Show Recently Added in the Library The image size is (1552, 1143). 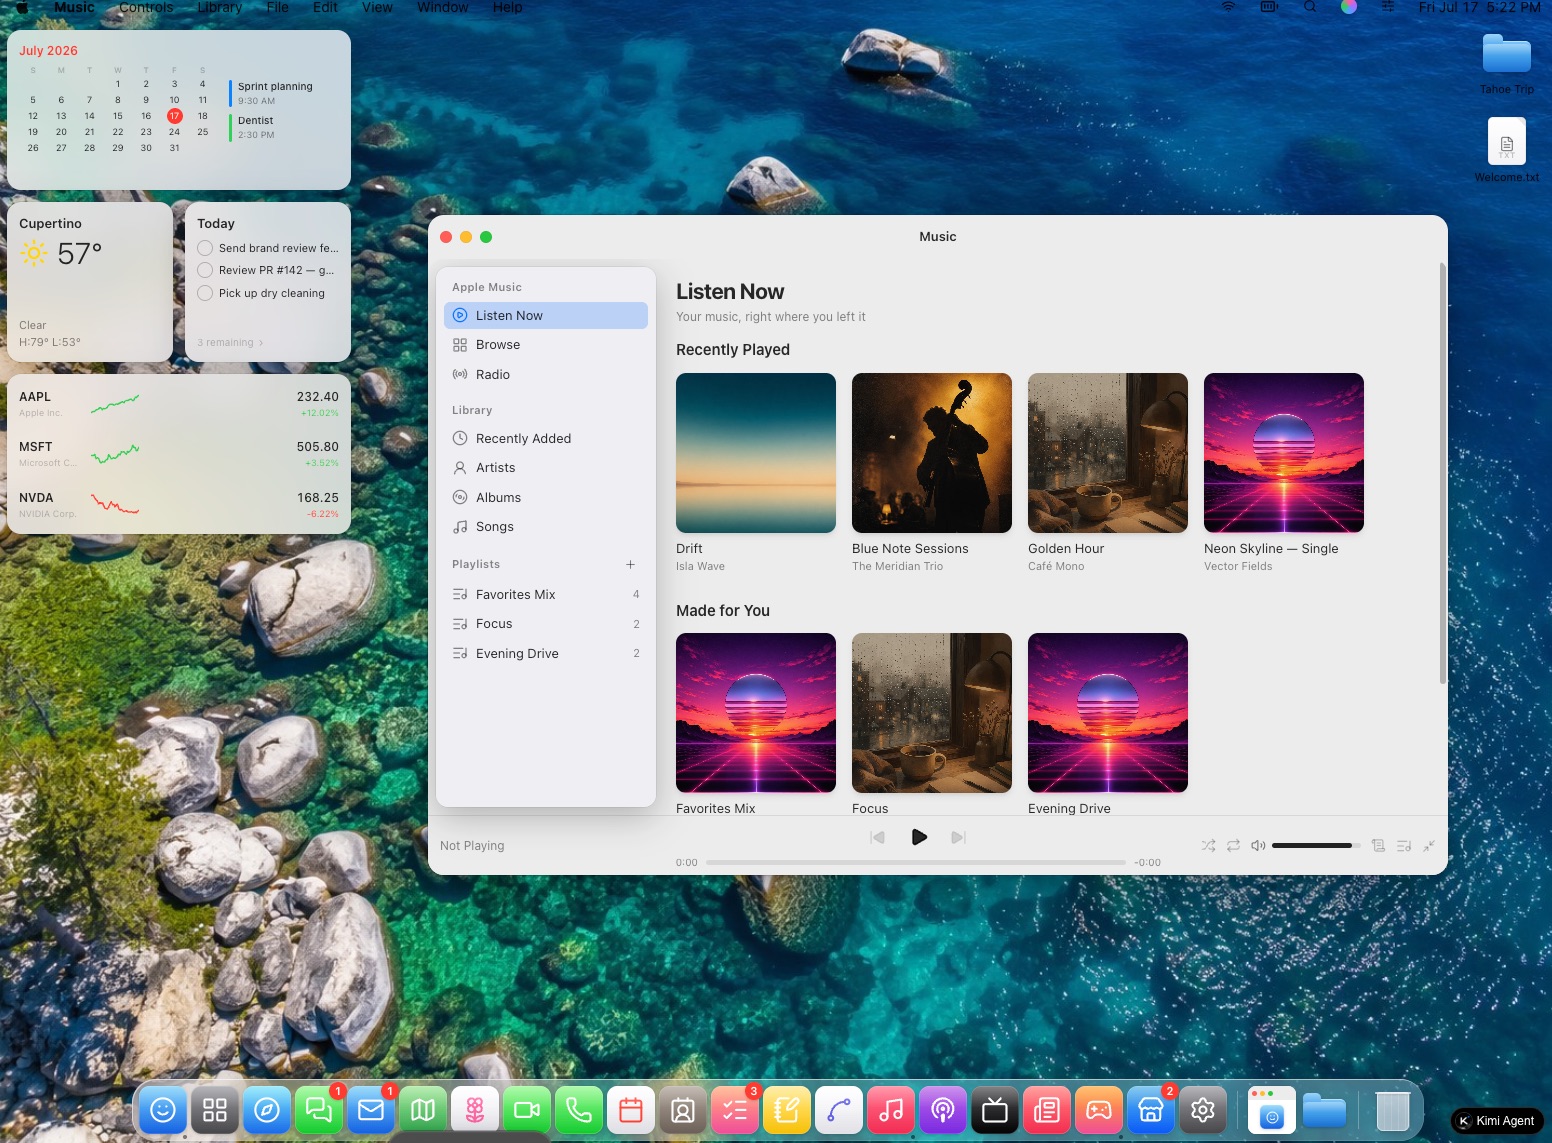[546, 438]
